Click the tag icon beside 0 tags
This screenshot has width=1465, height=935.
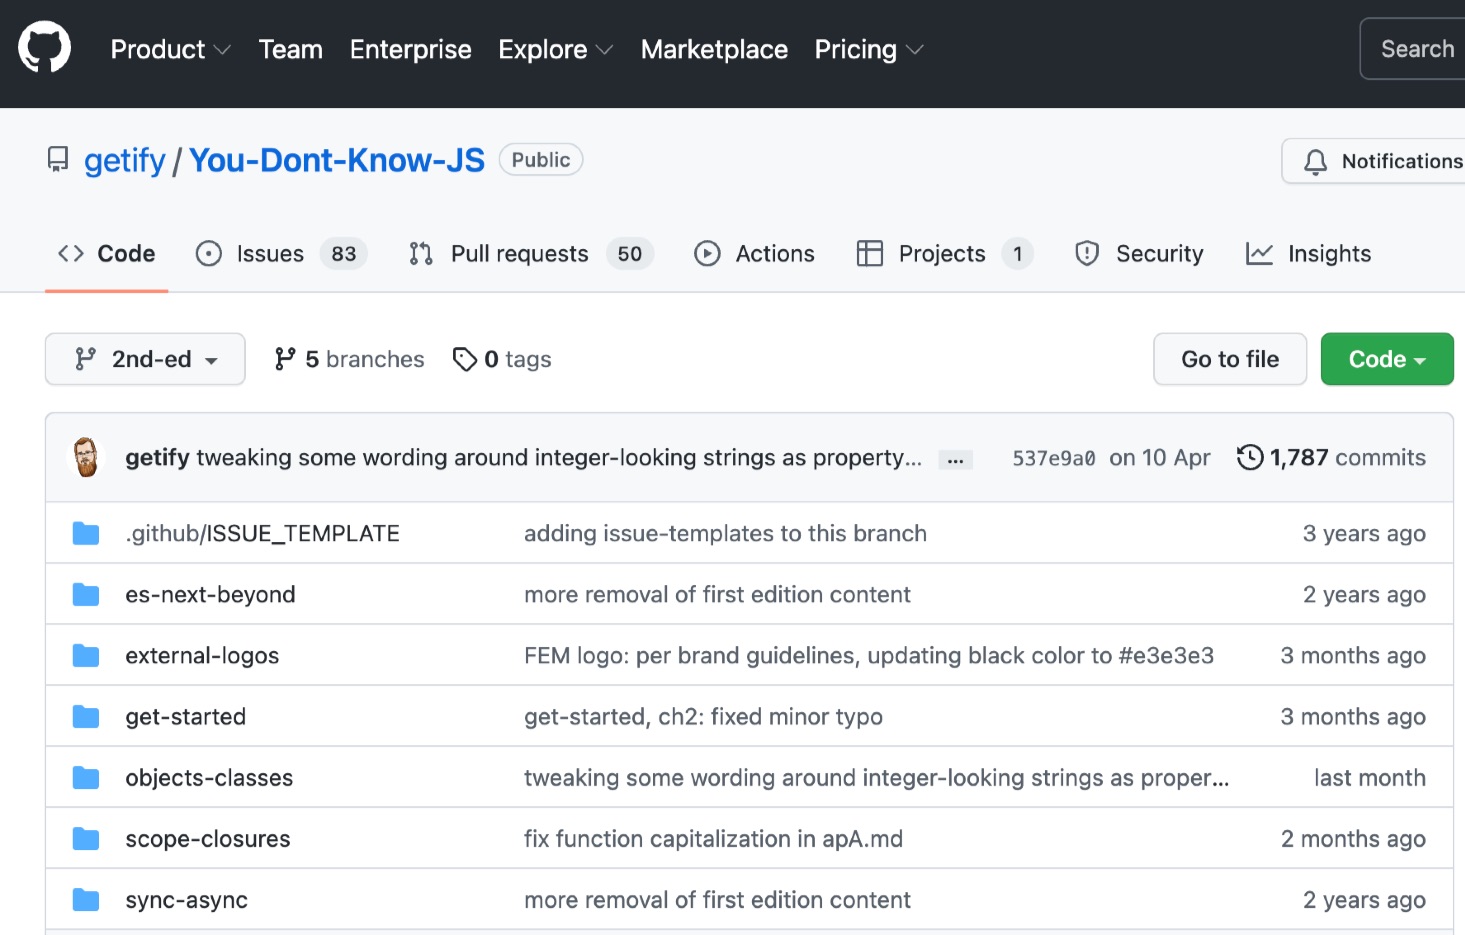[x=464, y=359]
